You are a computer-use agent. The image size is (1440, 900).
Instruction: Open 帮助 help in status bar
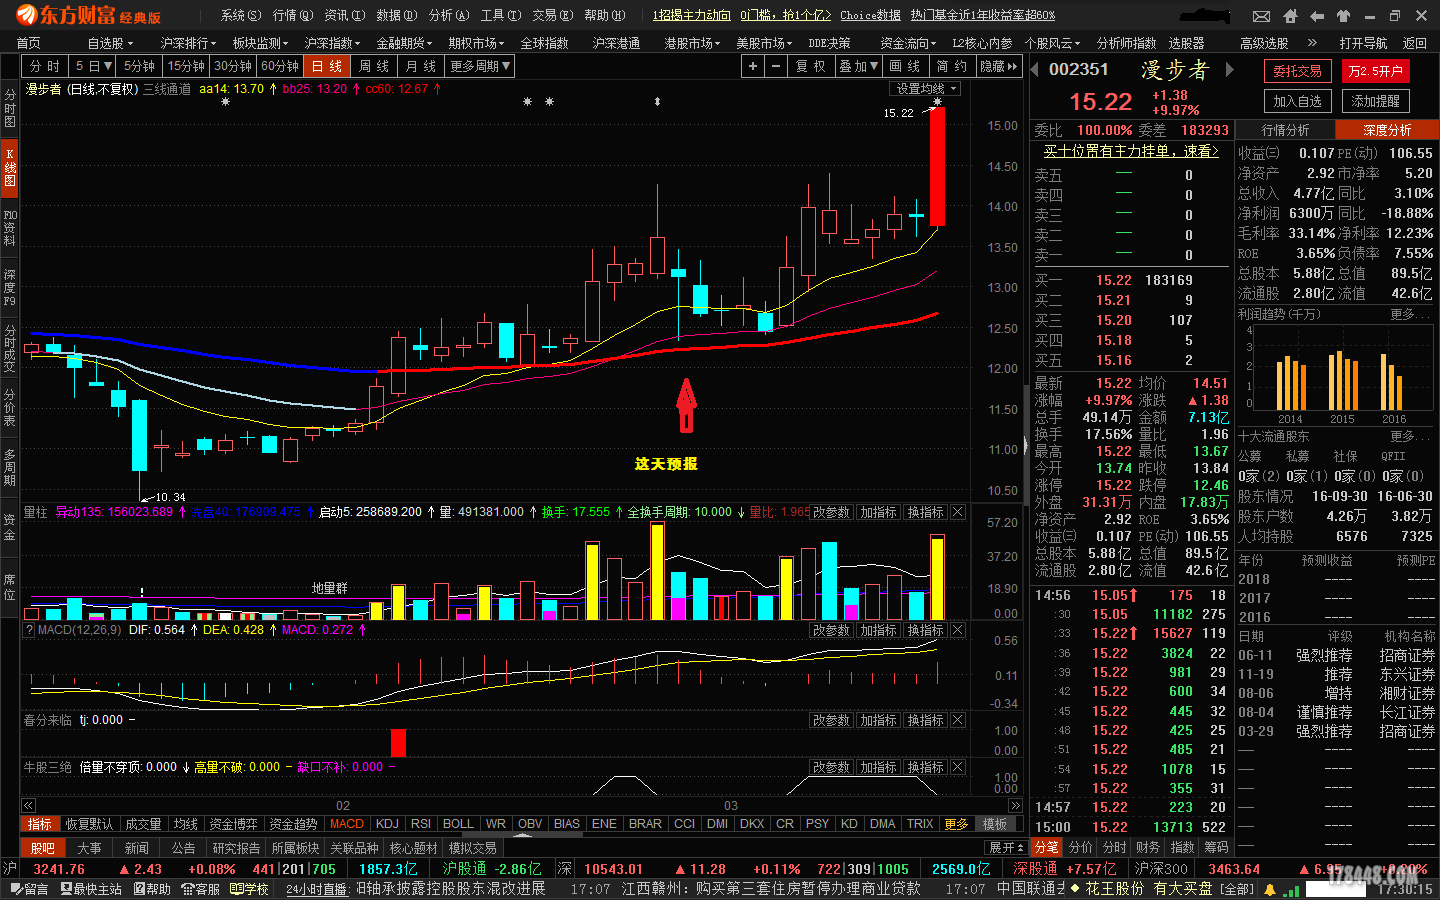click(x=150, y=889)
